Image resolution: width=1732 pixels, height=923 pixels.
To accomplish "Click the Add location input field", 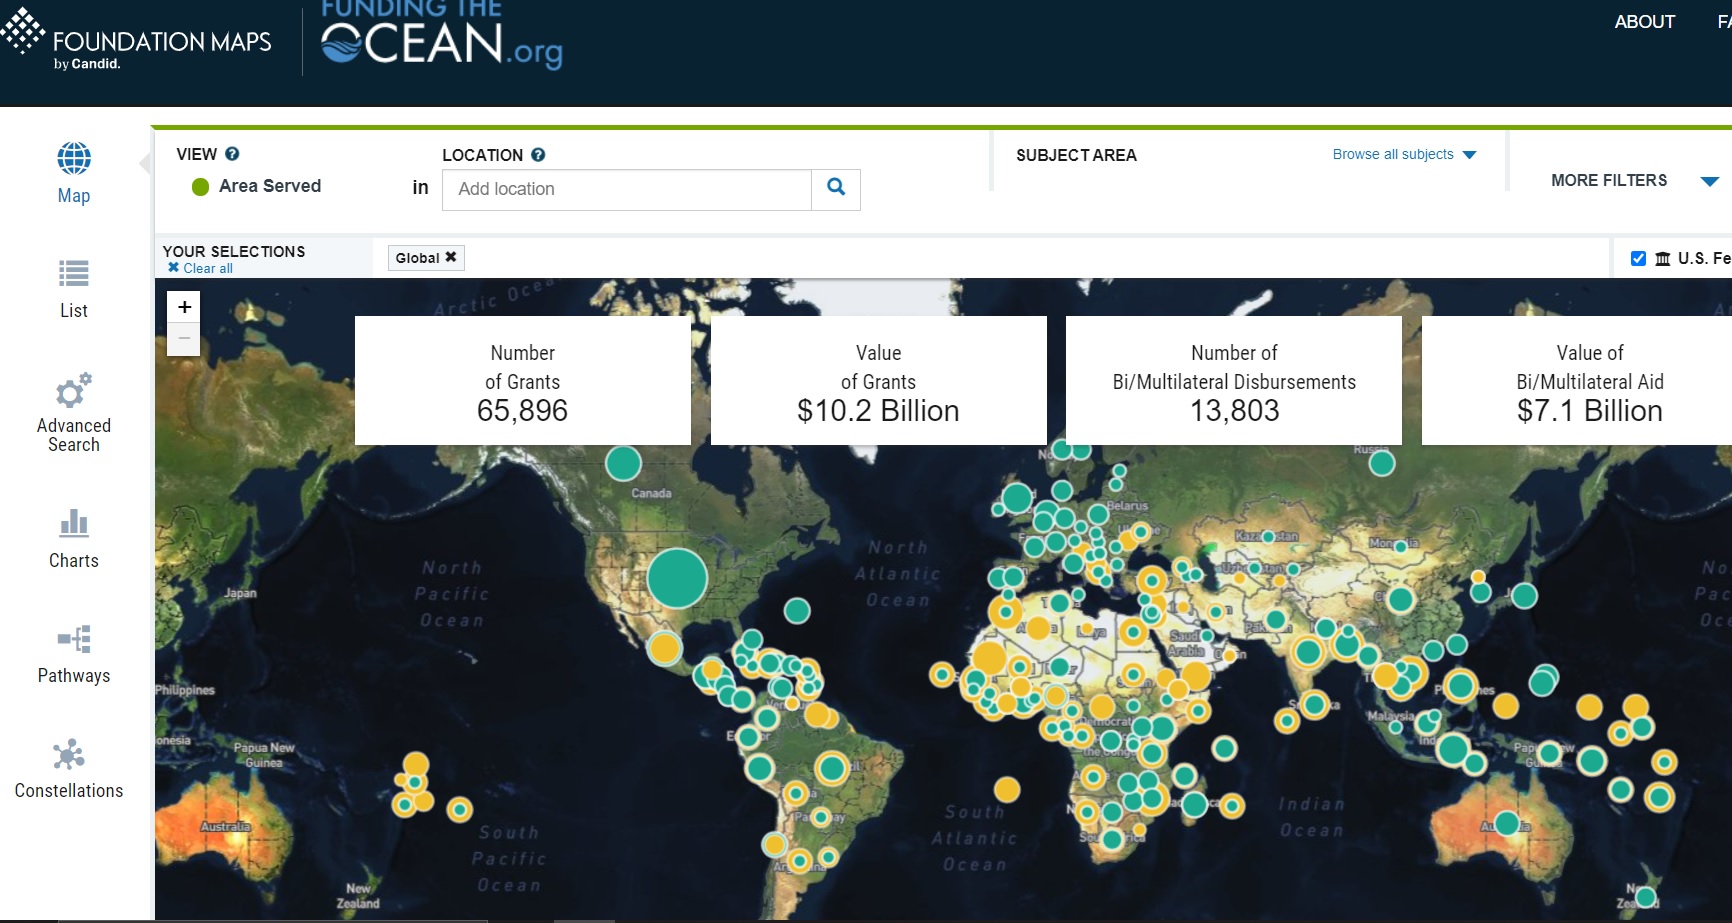I will pos(627,189).
